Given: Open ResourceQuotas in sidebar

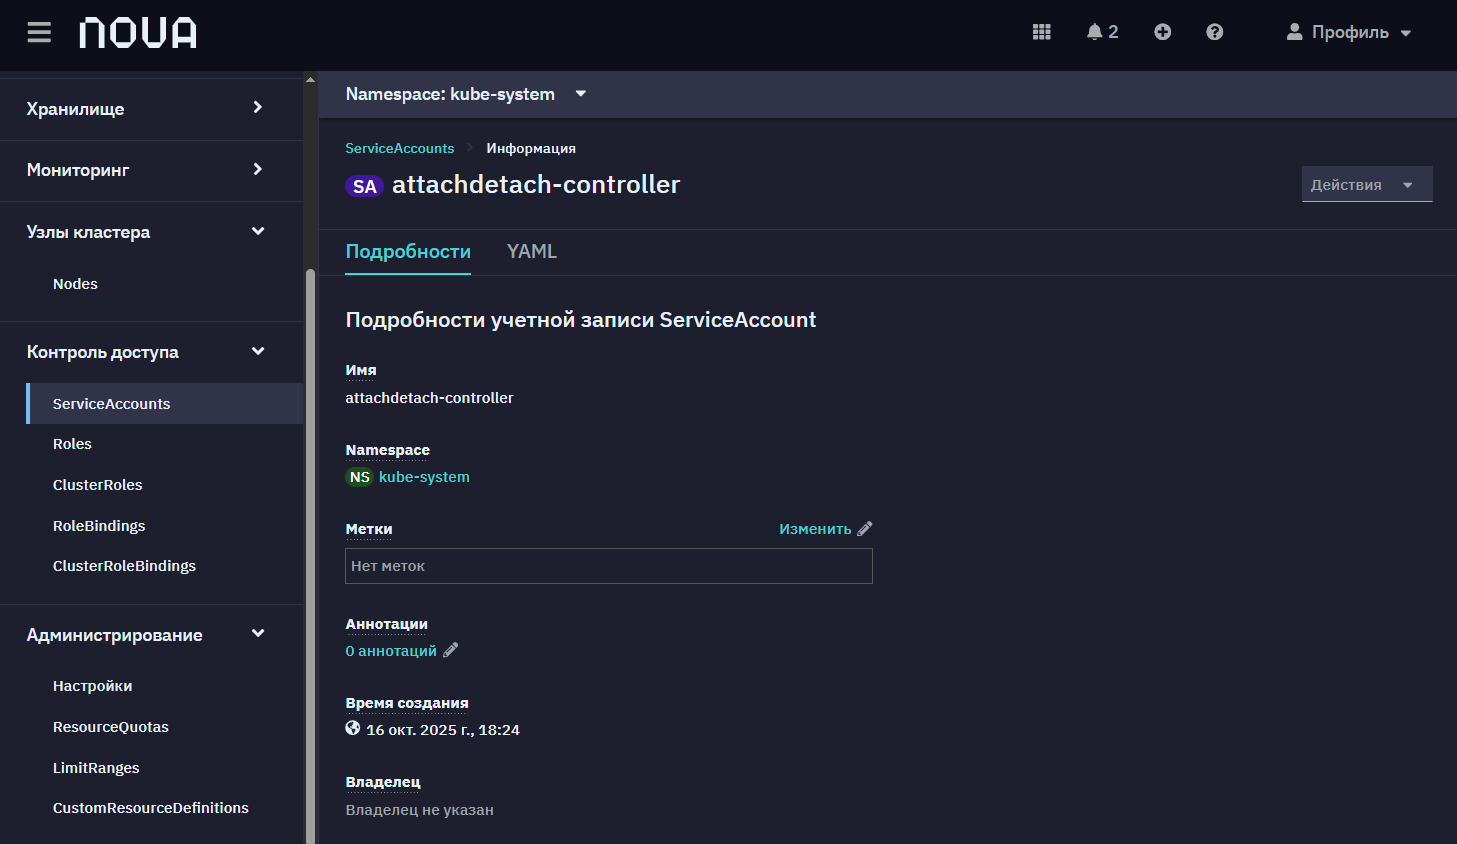Looking at the screenshot, I should [x=110, y=727].
